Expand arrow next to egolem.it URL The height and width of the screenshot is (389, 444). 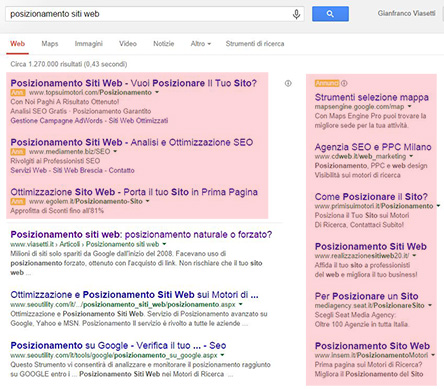147,201
